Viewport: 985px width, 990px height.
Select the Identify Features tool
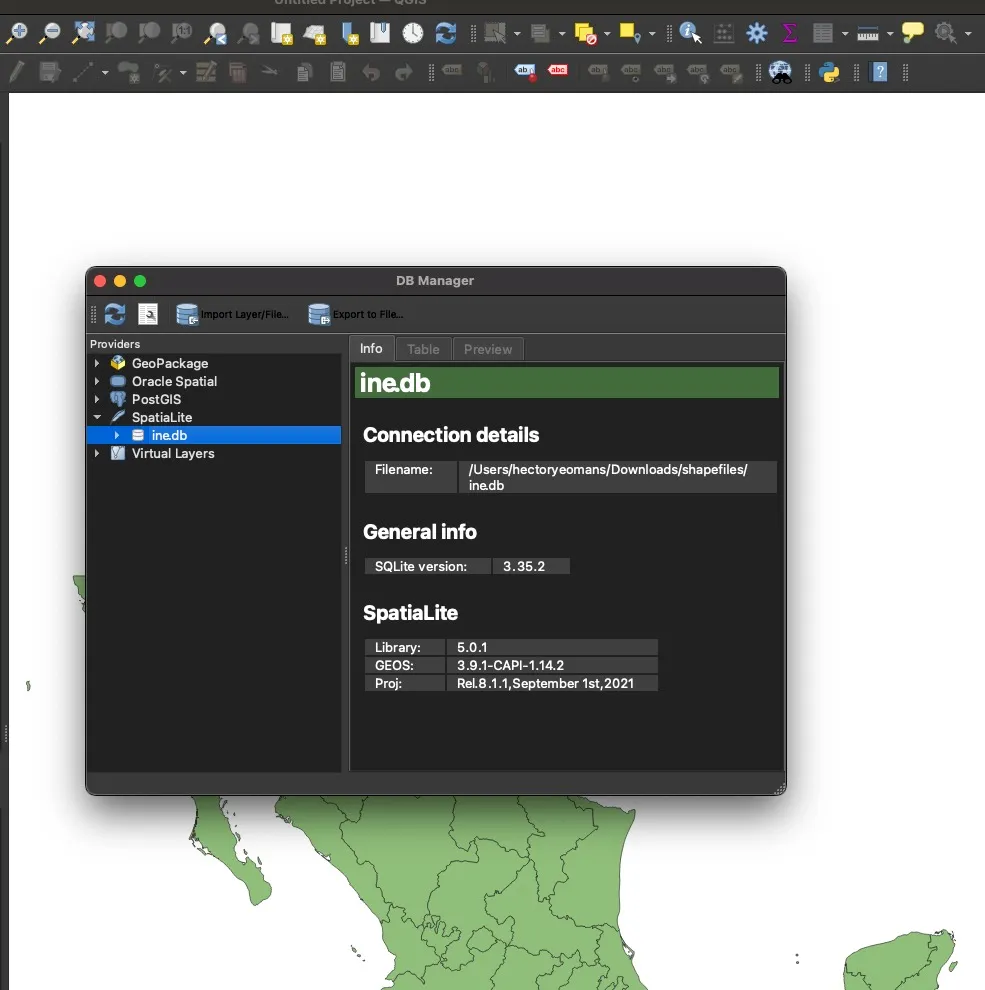click(x=690, y=33)
